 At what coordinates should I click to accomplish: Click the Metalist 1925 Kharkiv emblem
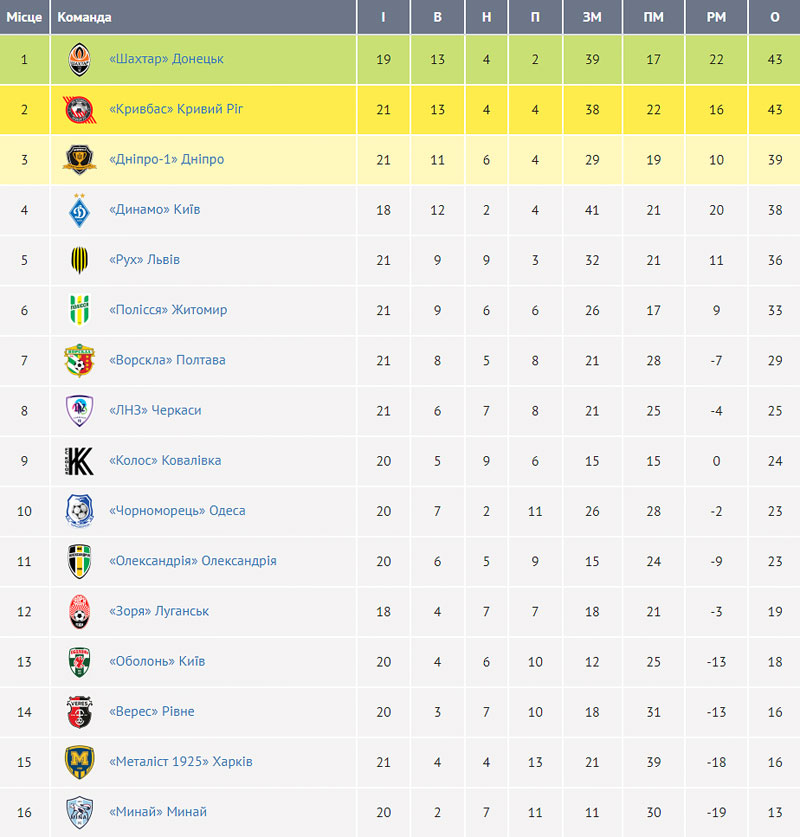80,762
